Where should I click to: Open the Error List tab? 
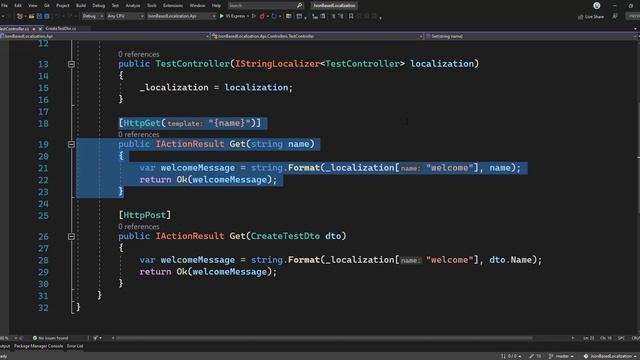pyautogui.click(x=75, y=346)
